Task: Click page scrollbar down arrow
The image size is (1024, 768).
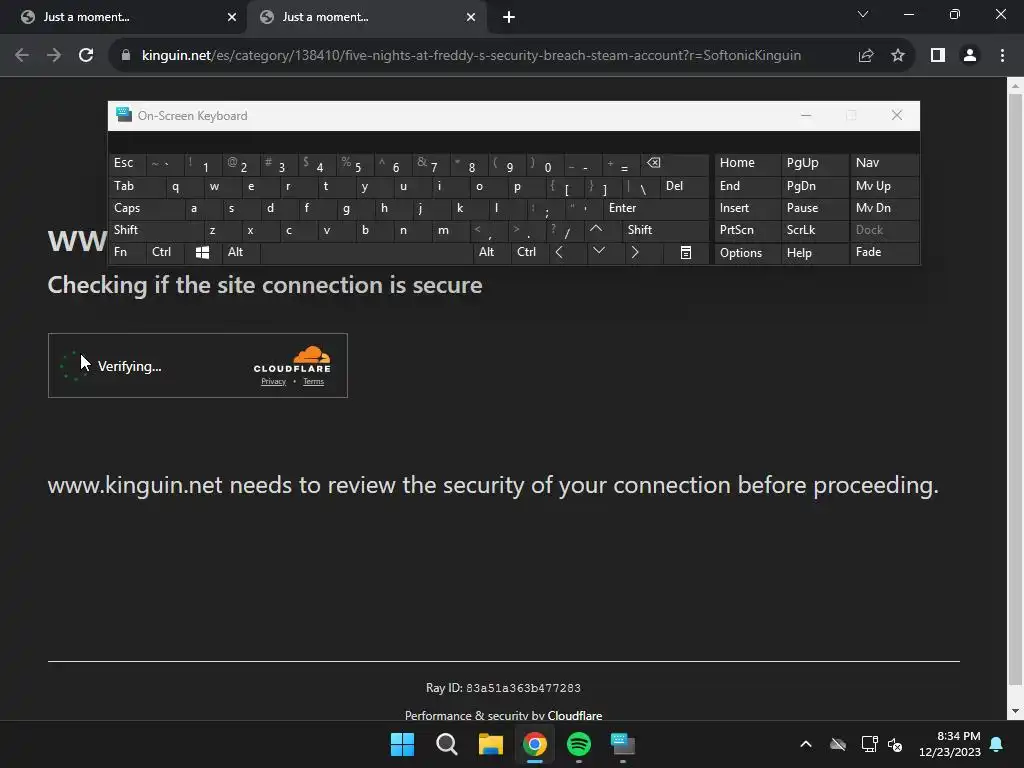Action: click(x=1015, y=711)
